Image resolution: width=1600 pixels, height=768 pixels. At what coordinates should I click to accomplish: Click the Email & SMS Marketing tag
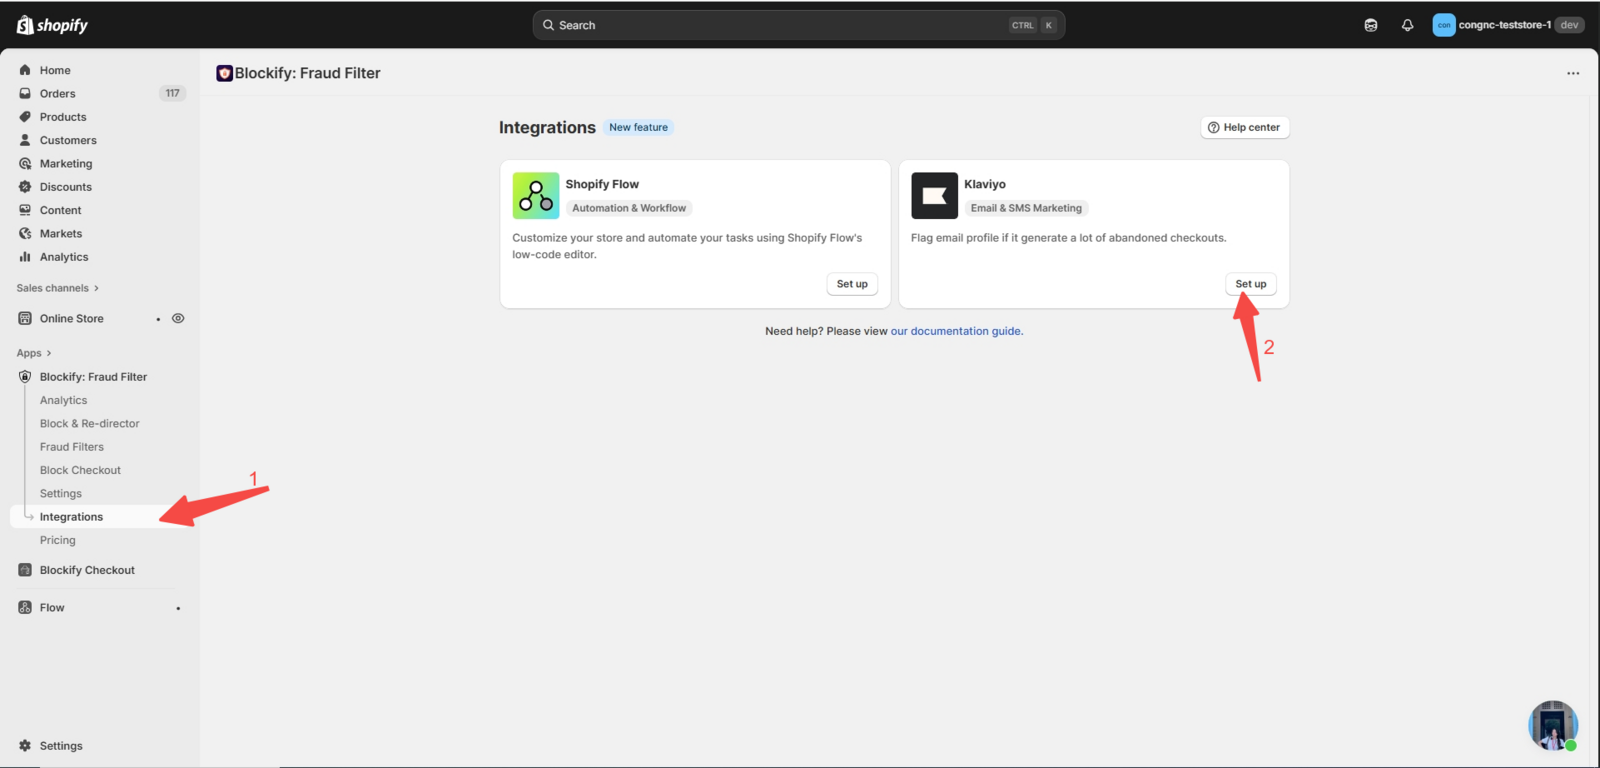tap(1026, 208)
